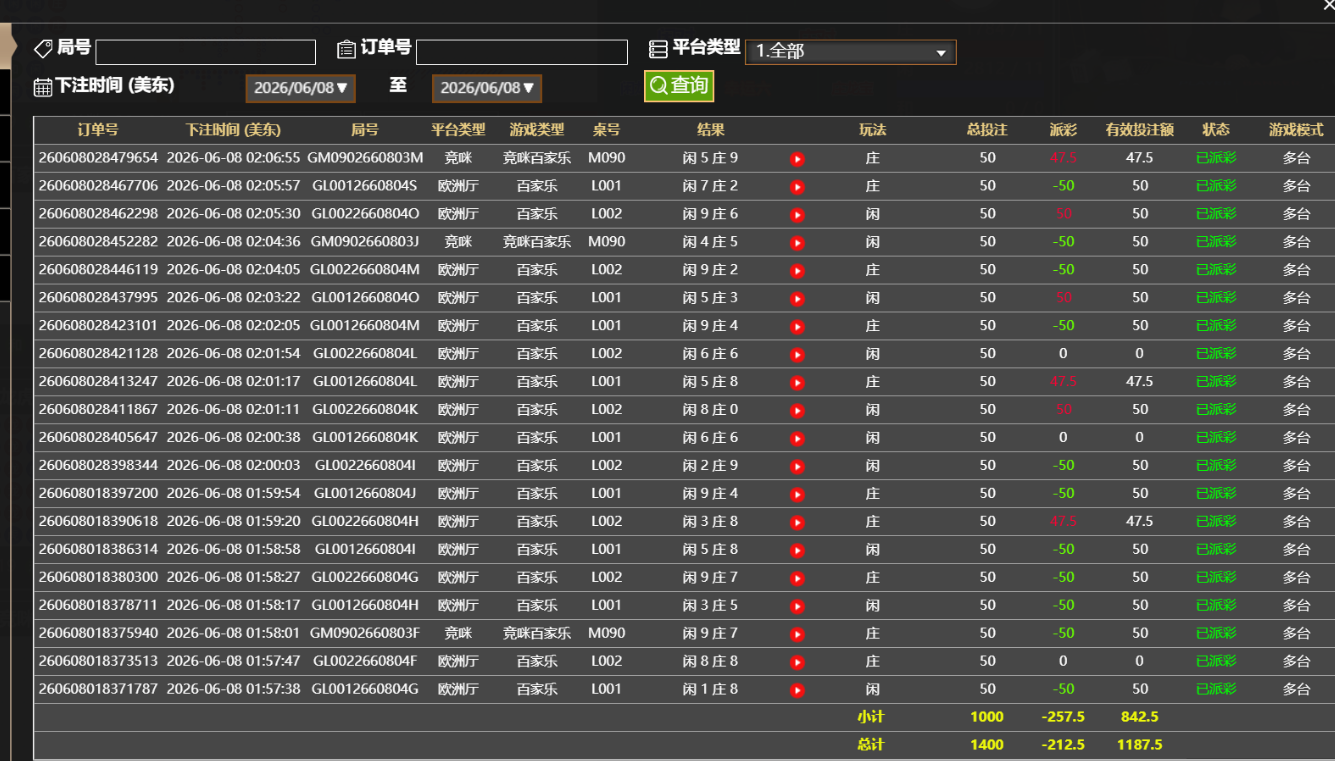This screenshot has width=1335, height=761.
Task: Click the 游戏模式 column header
Action: point(1296,130)
